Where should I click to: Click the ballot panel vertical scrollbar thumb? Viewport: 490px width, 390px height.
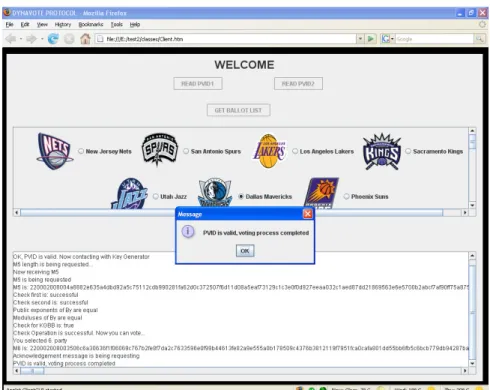[472, 142]
